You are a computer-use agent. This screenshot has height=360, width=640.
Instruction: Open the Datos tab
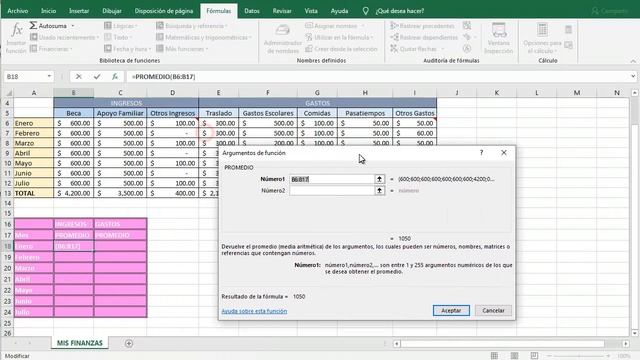252,11
